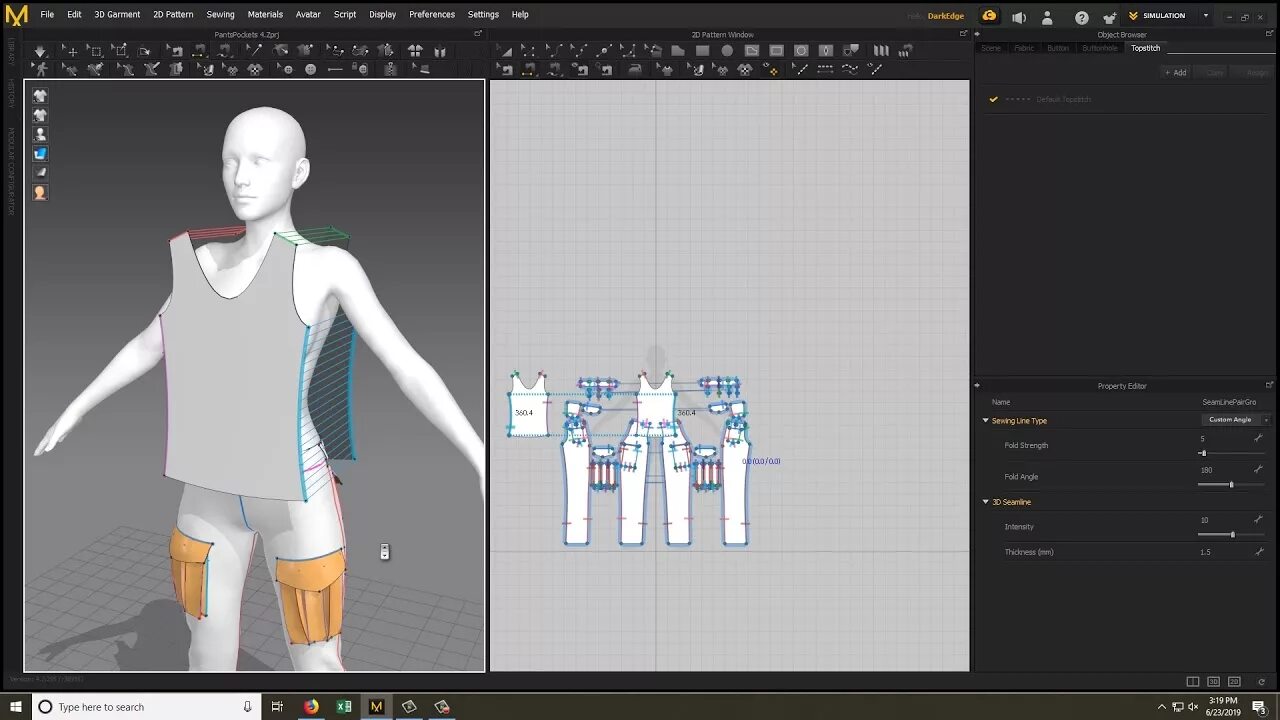Activate 3D Free Sewing tool
This screenshot has width=1280, height=720.
226,51
